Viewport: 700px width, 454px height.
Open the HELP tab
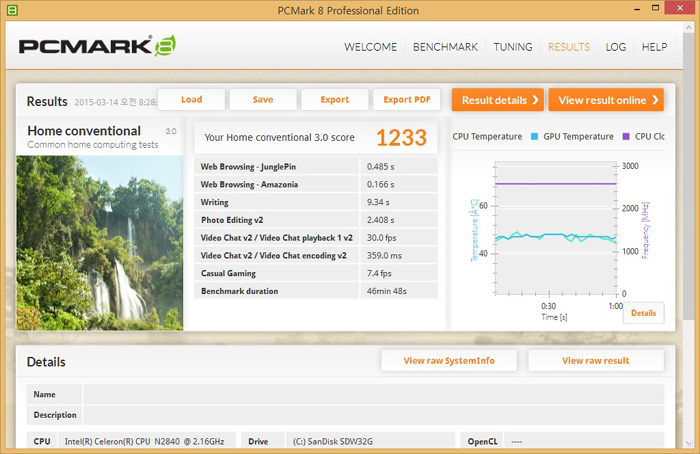[x=654, y=47]
